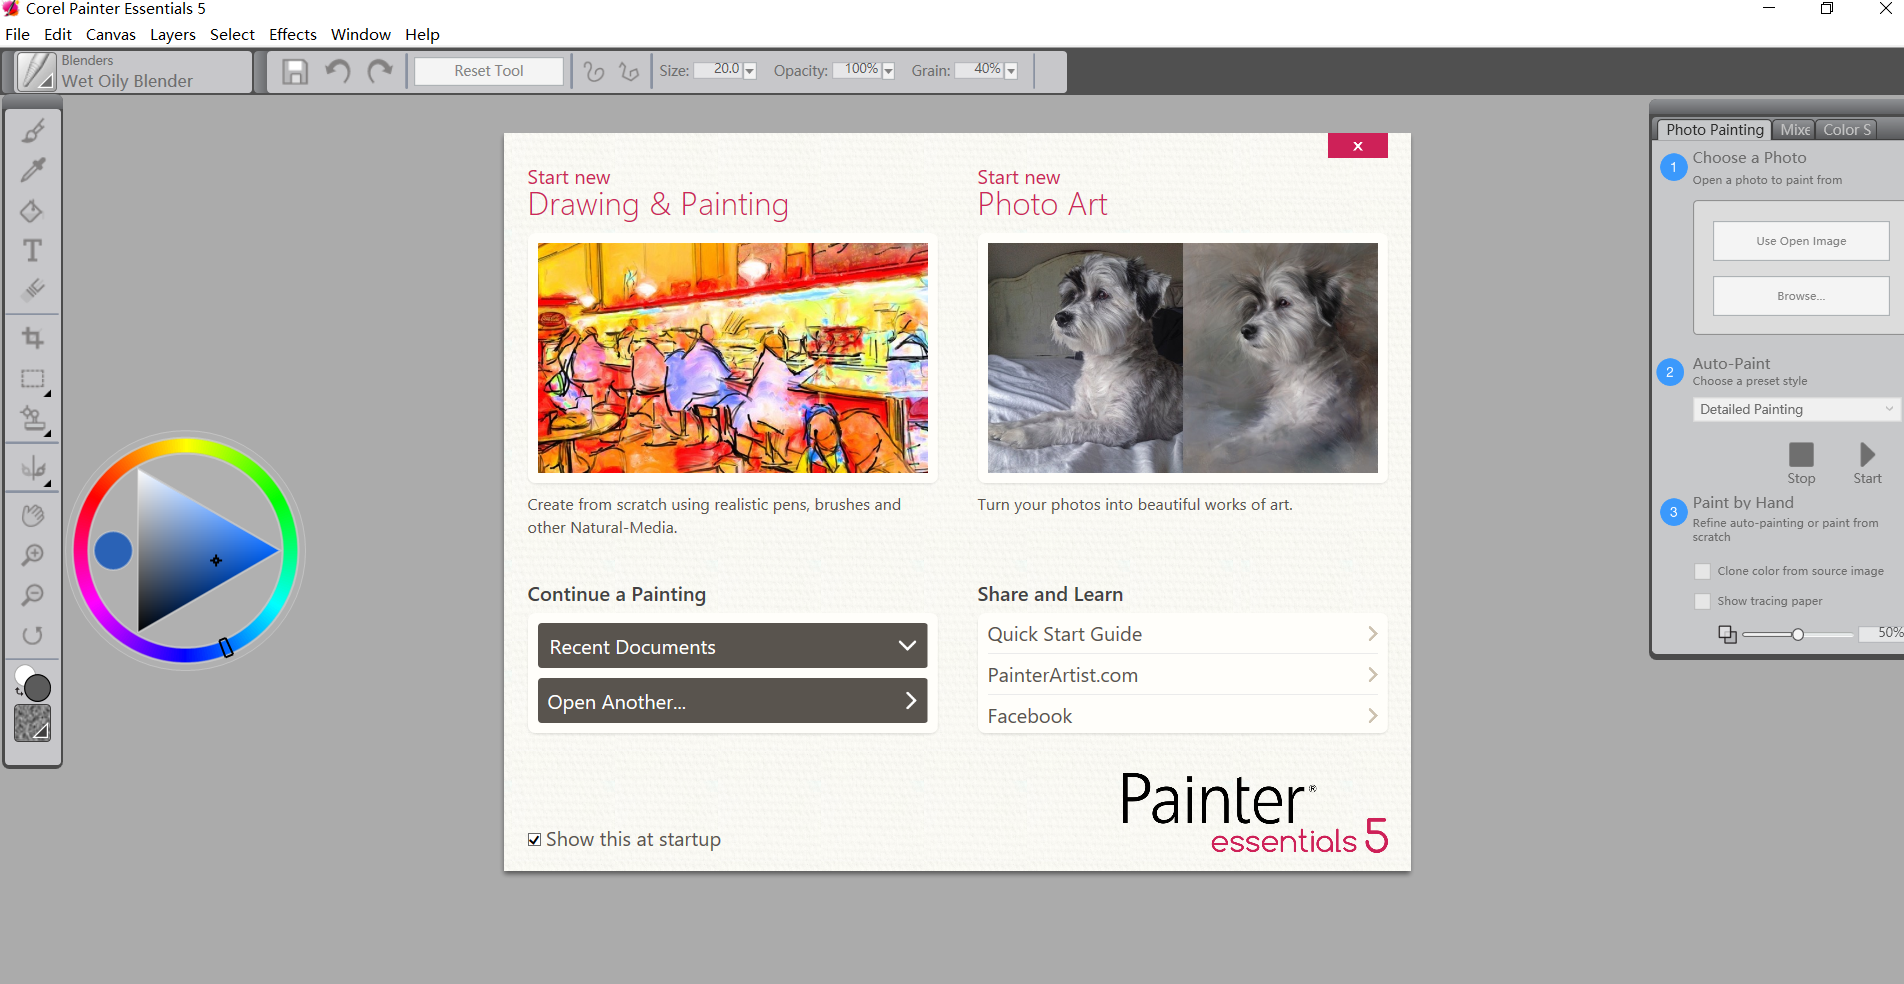Screen dimensions: 1904x984
Task: Click the tracing paper opacity slider
Action: click(1797, 634)
